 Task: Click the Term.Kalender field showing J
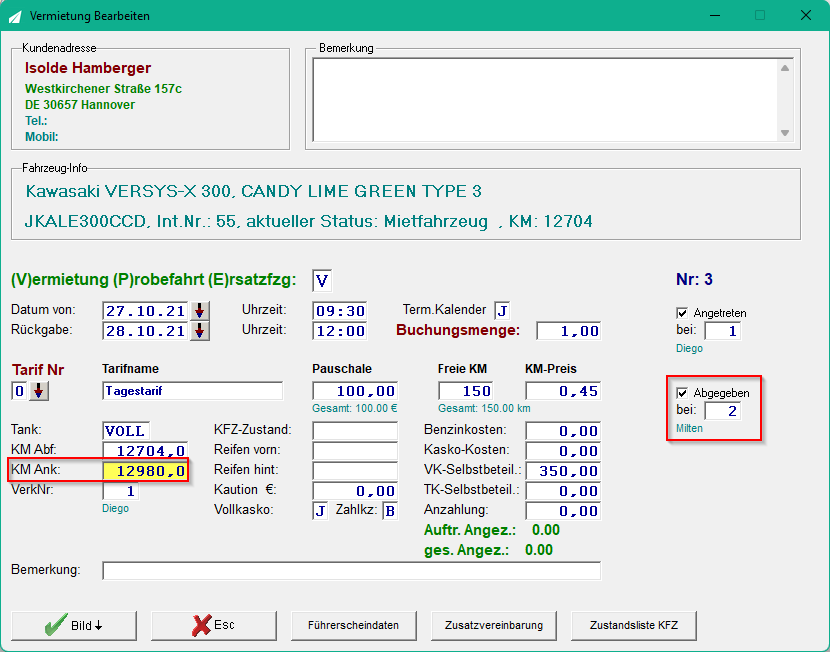click(x=502, y=311)
